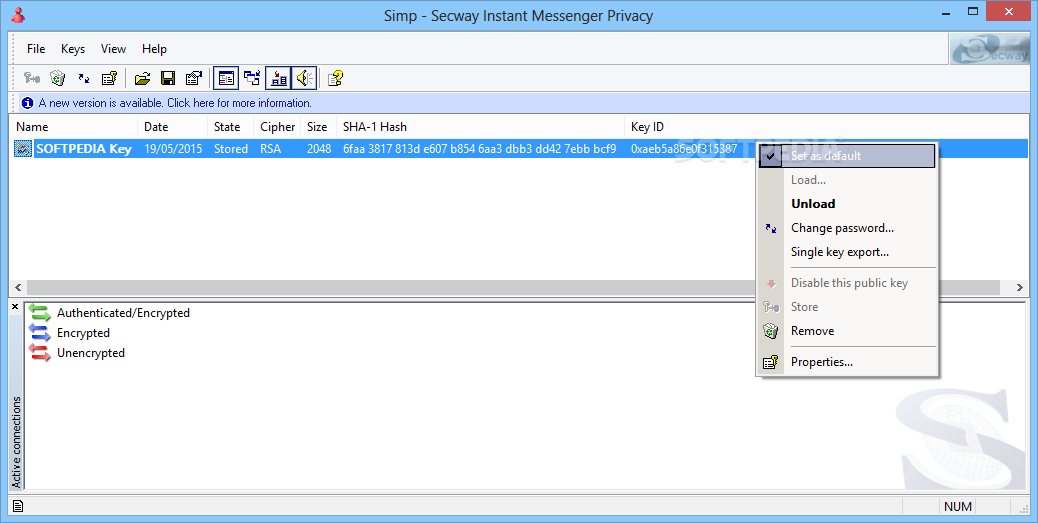Image resolution: width=1038 pixels, height=523 pixels.
Task: Choose Disable this public key menu entry
Action: pyautogui.click(x=847, y=283)
